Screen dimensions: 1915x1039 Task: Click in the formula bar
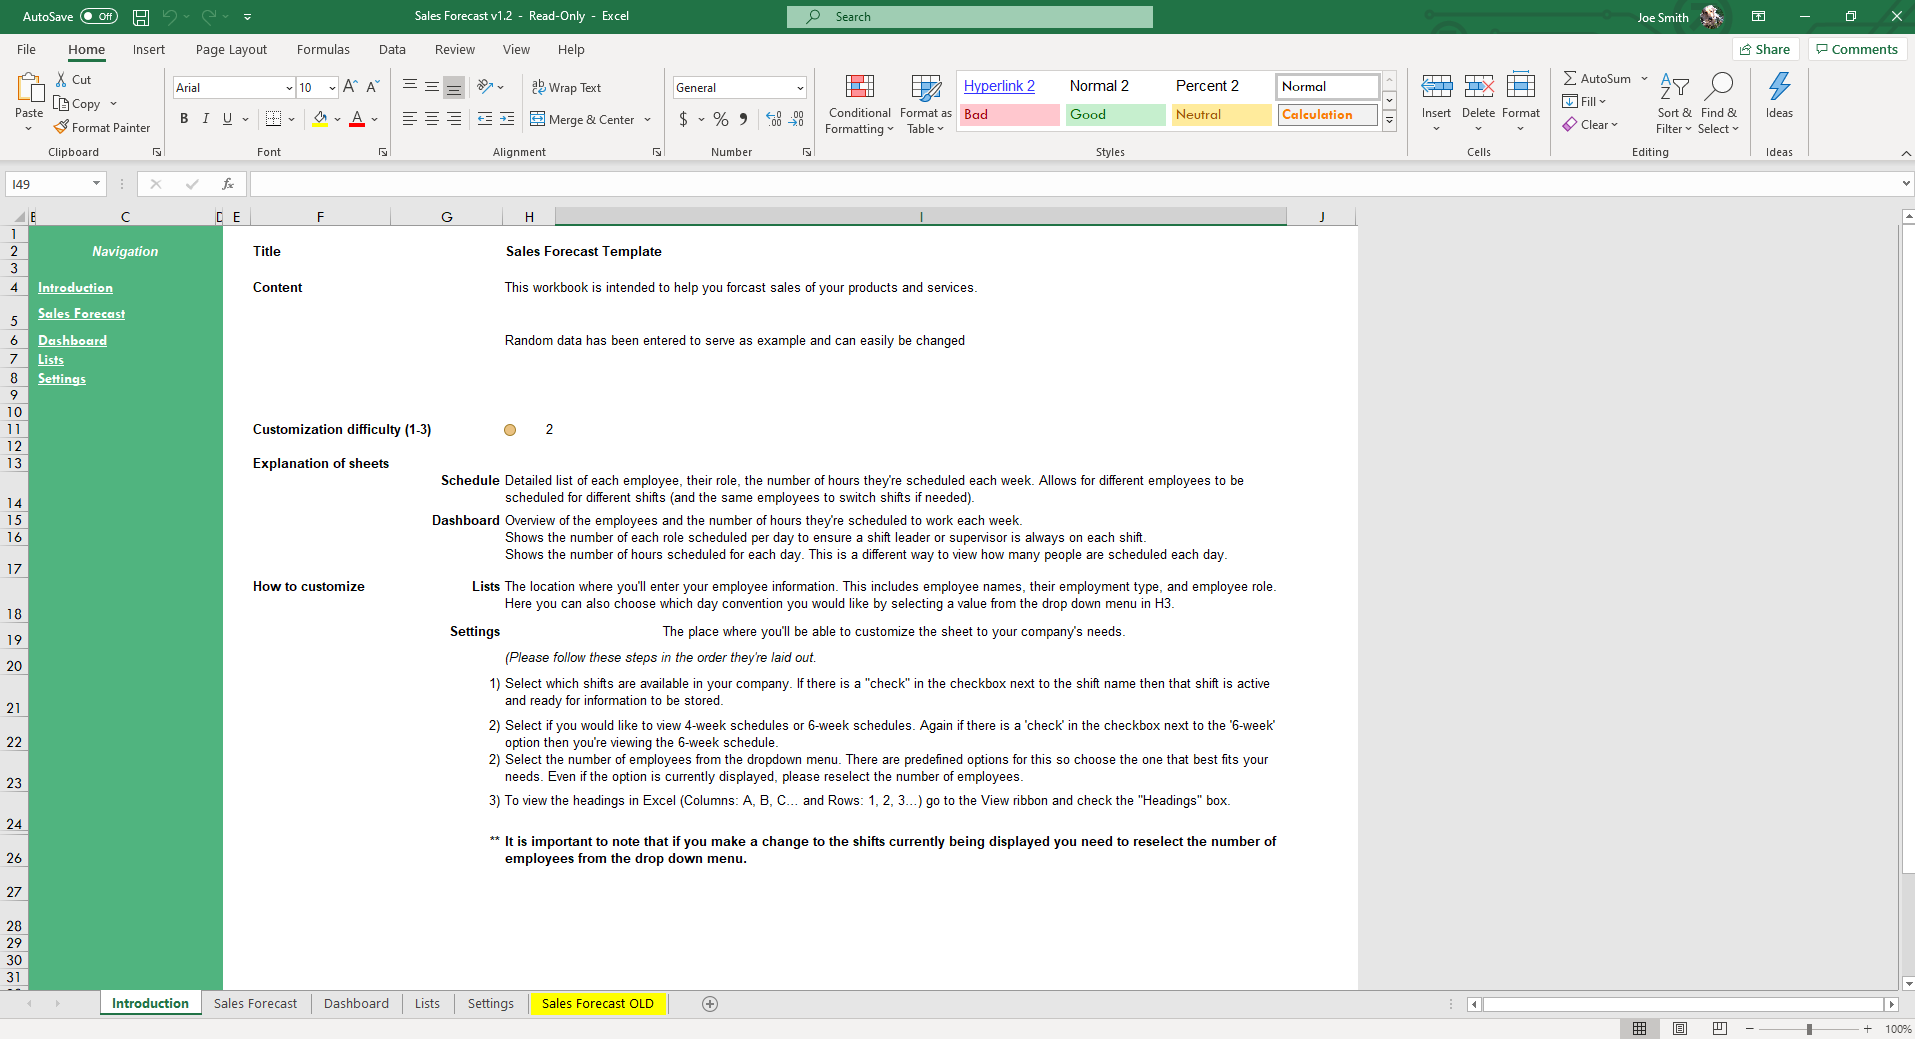1075,184
